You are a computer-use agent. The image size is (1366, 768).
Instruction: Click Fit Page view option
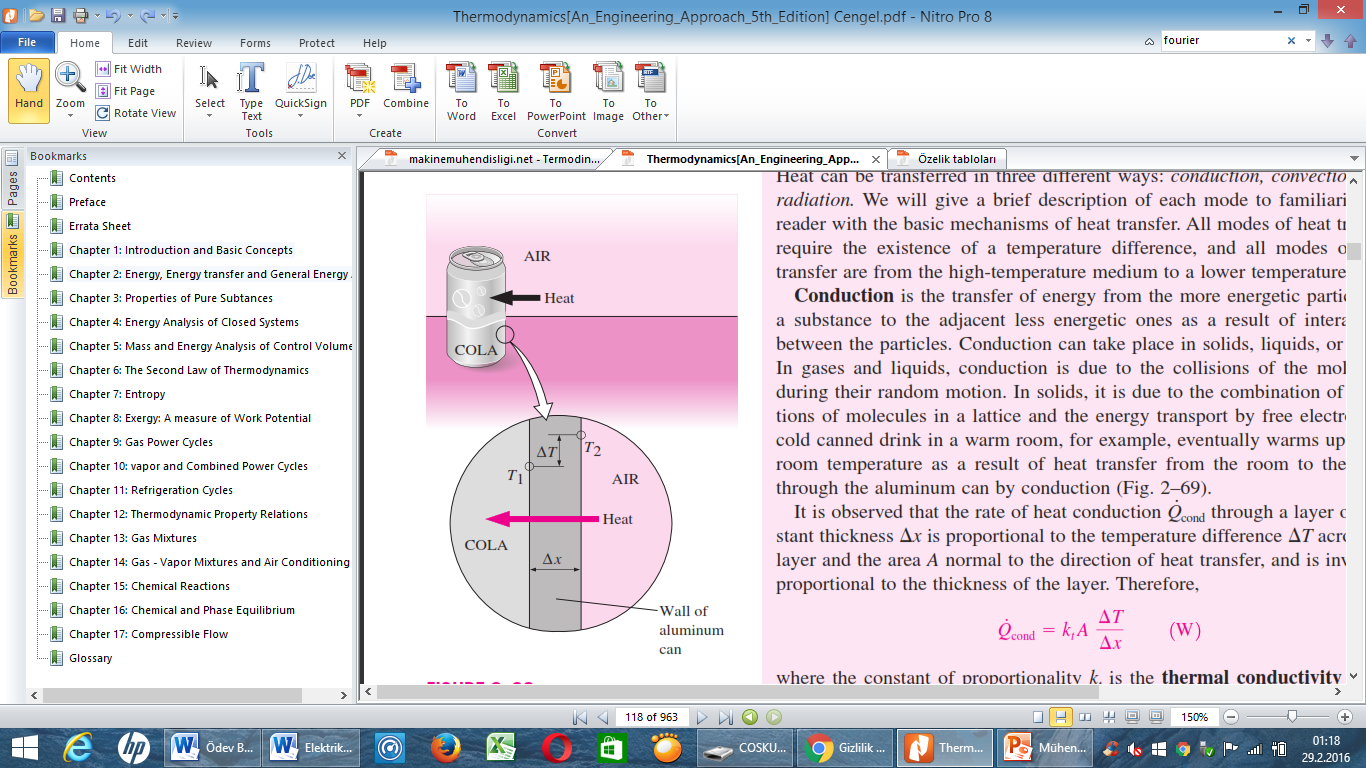[126, 91]
